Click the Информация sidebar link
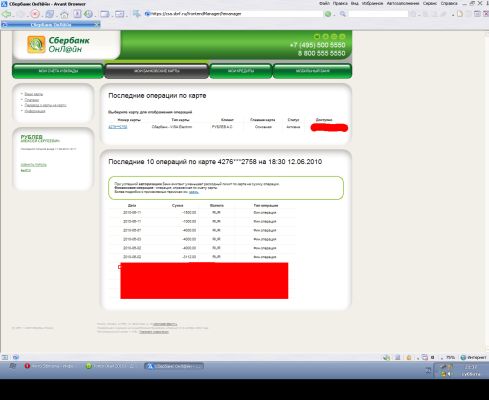The height and width of the screenshot is (400, 489). point(35,111)
